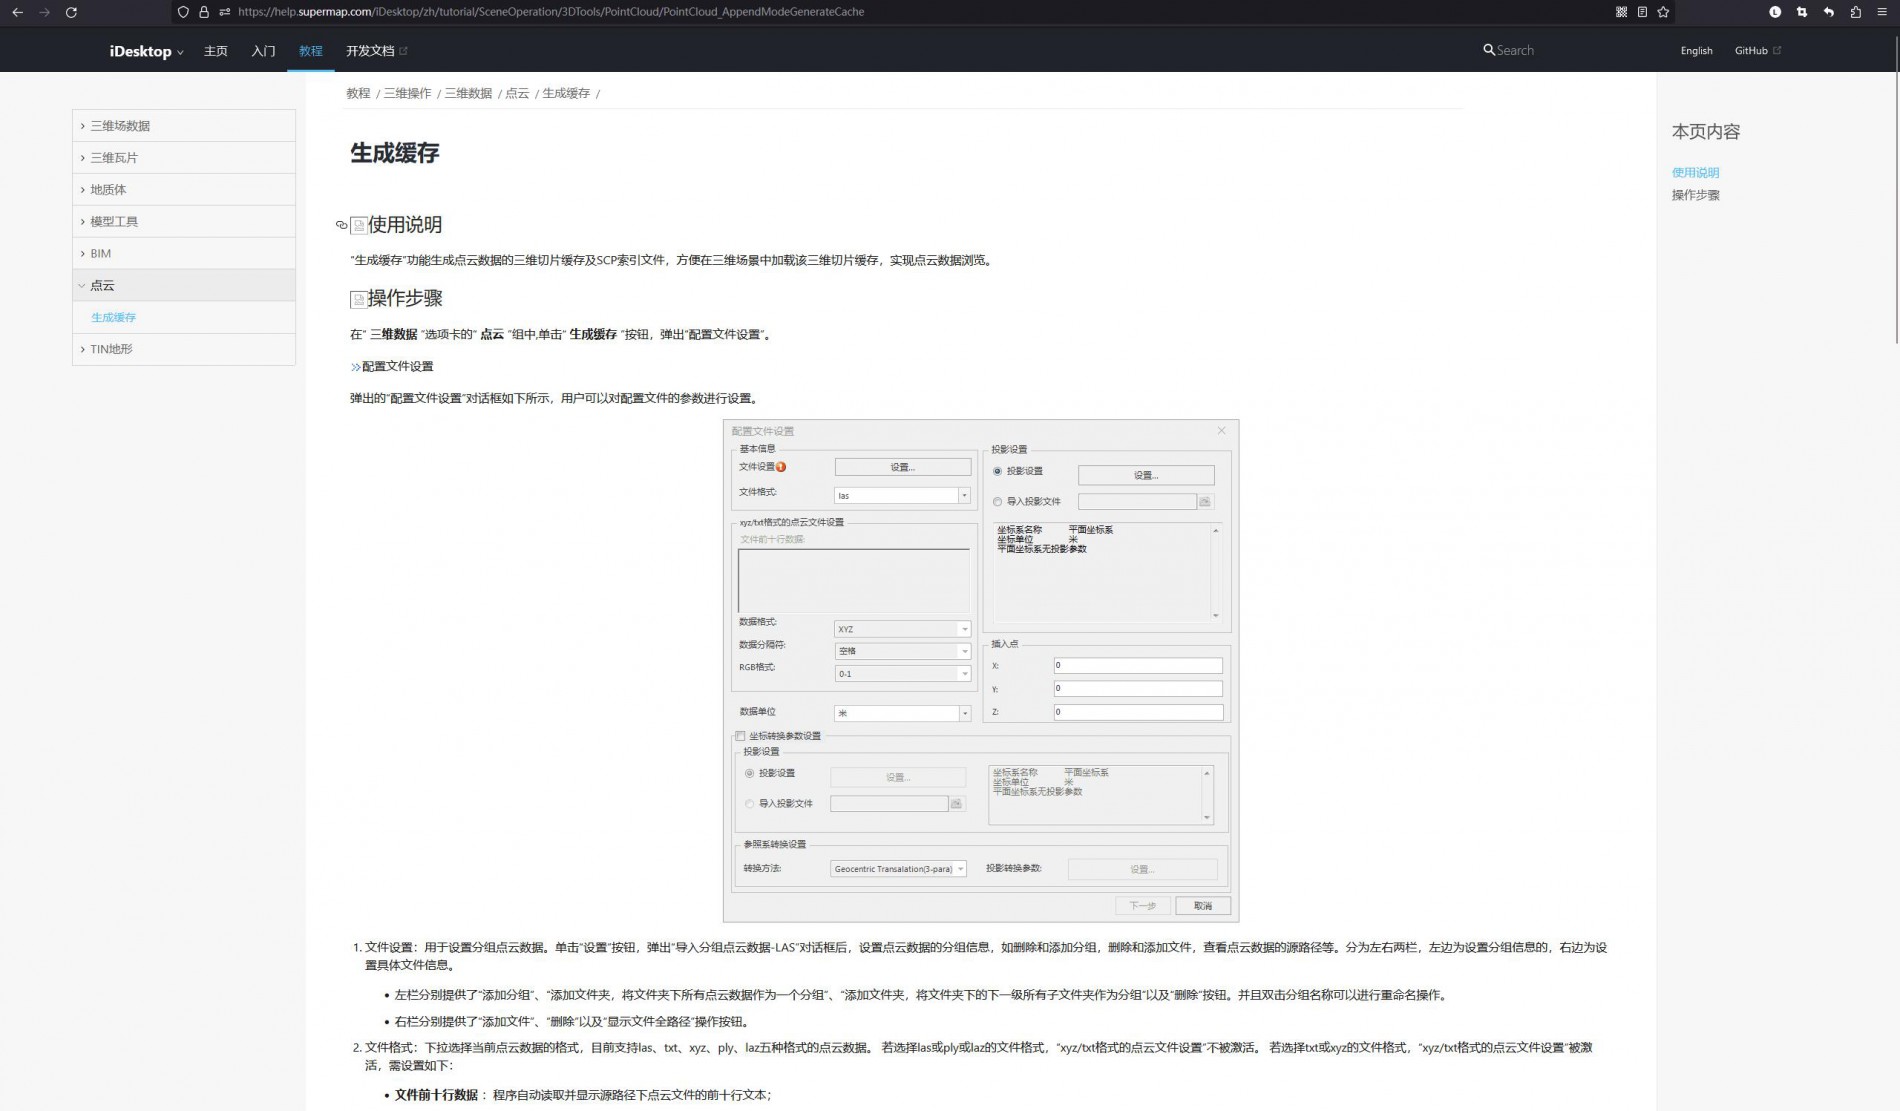Click the anchor link icon beside 使用说明
Screen dimensions: 1900x1111
point(341,225)
